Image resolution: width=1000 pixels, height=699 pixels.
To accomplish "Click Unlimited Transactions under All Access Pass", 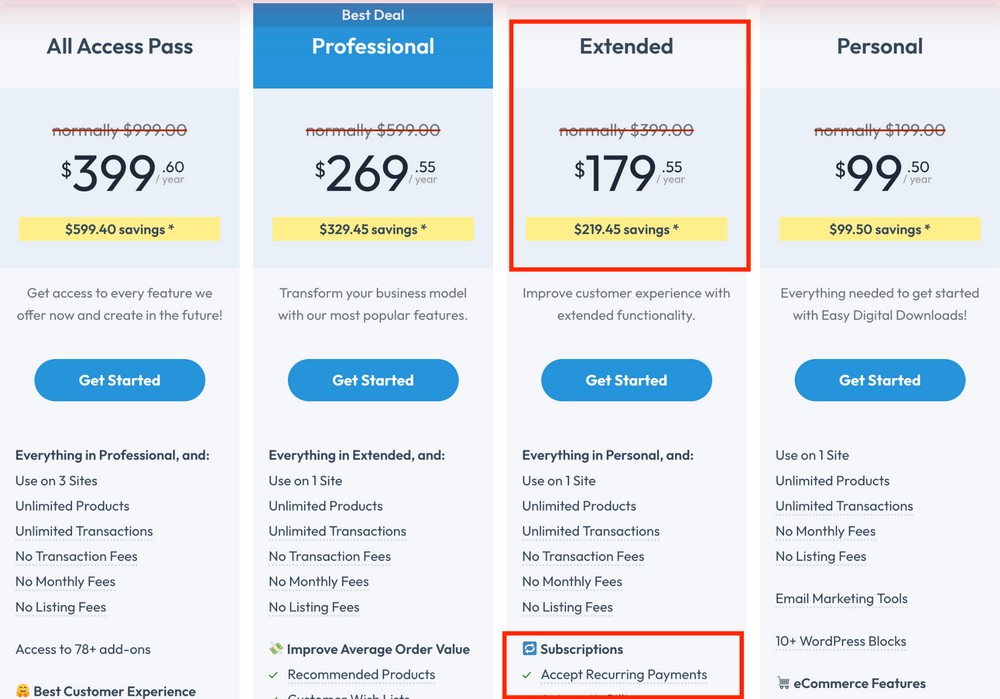I will pyautogui.click(x=84, y=531).
